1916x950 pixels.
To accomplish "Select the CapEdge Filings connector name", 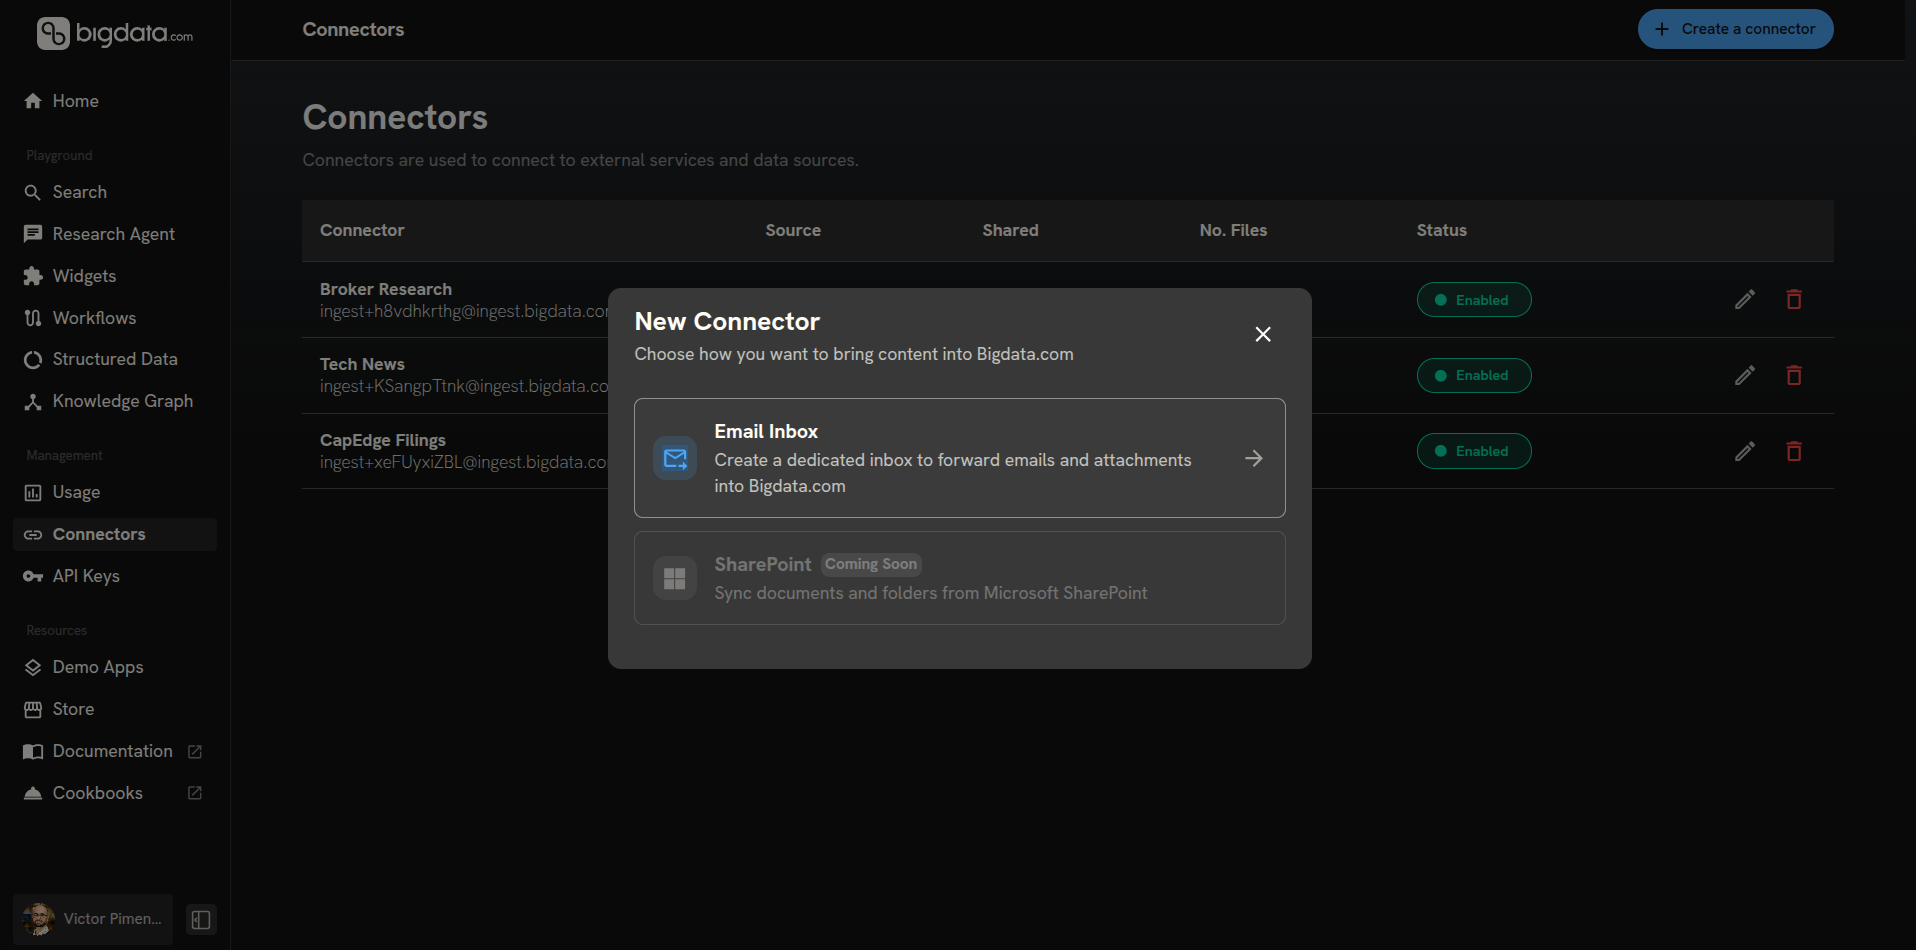I will coord(383,440).
